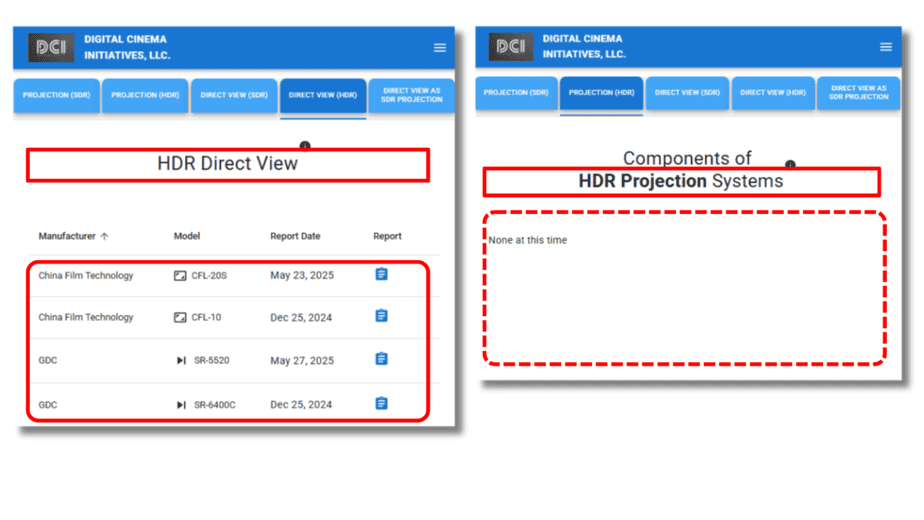This screenshot has height=520, width=924.
Task: Sort by Report Date column header
Action: (x=295, y=237)
